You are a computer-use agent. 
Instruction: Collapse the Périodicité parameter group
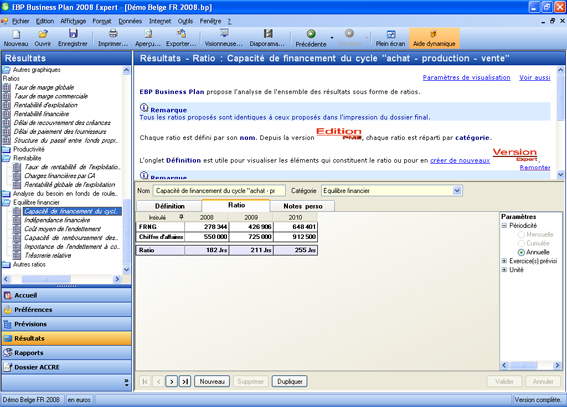click(504, 226)
